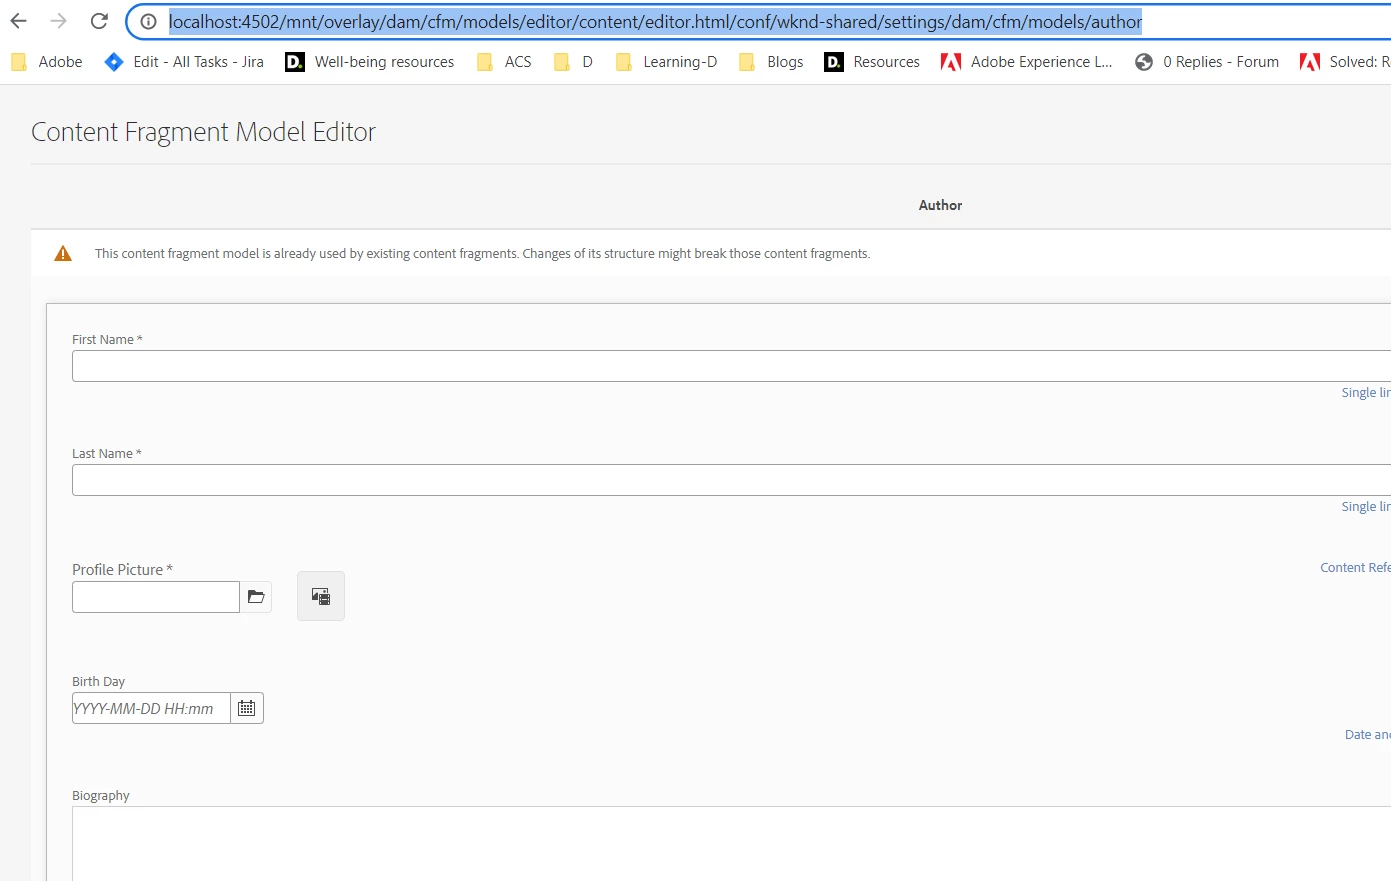This screenshot has height=881, width=1391.
Task: Reload the page with the refresh icon
Action: click(99, 21)
